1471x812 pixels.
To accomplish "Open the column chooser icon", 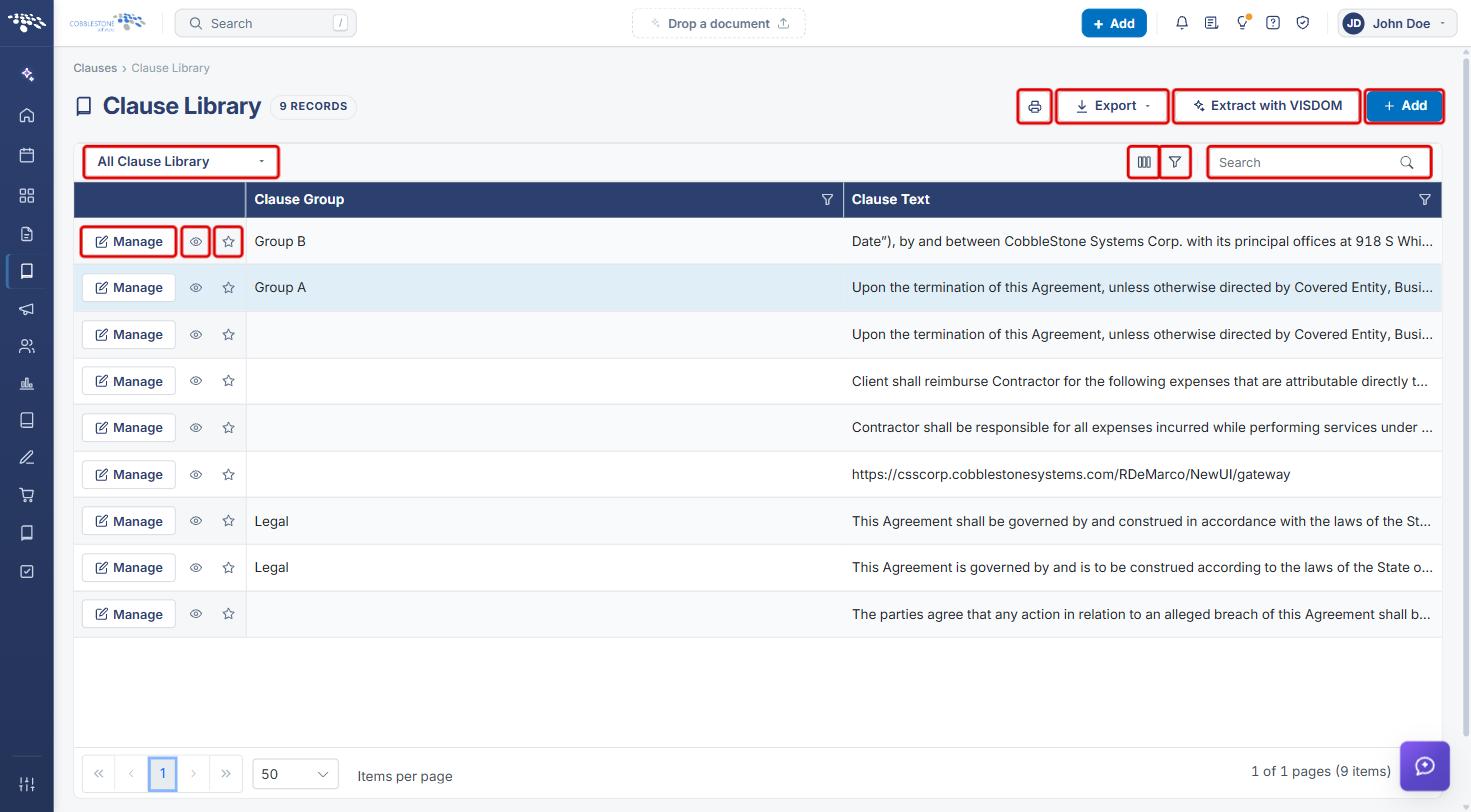I will click(x=1144, y=162).
